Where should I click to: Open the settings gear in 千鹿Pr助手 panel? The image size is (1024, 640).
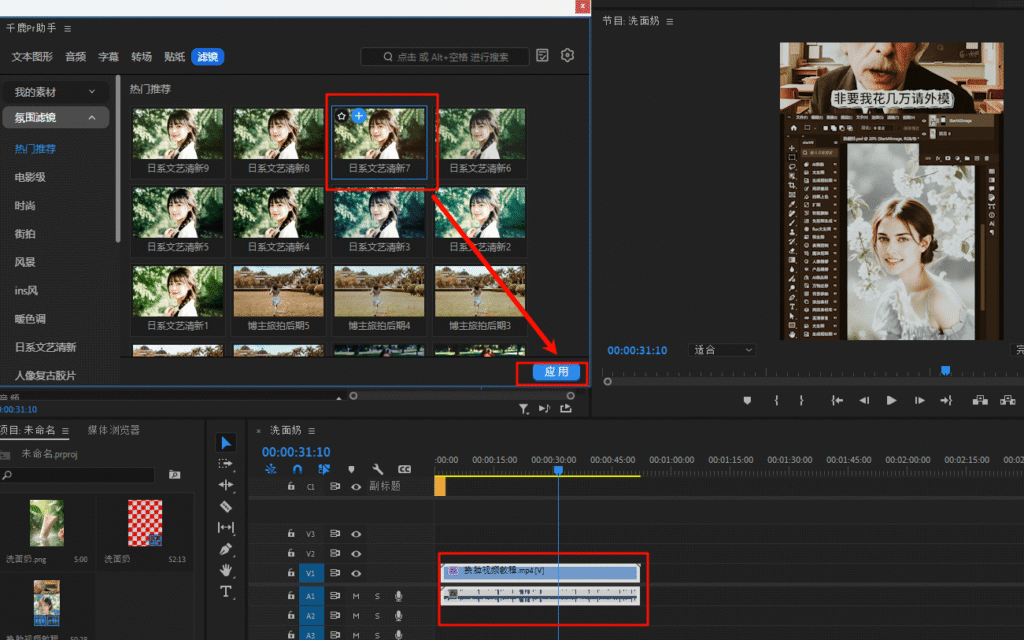click(568, 56)
